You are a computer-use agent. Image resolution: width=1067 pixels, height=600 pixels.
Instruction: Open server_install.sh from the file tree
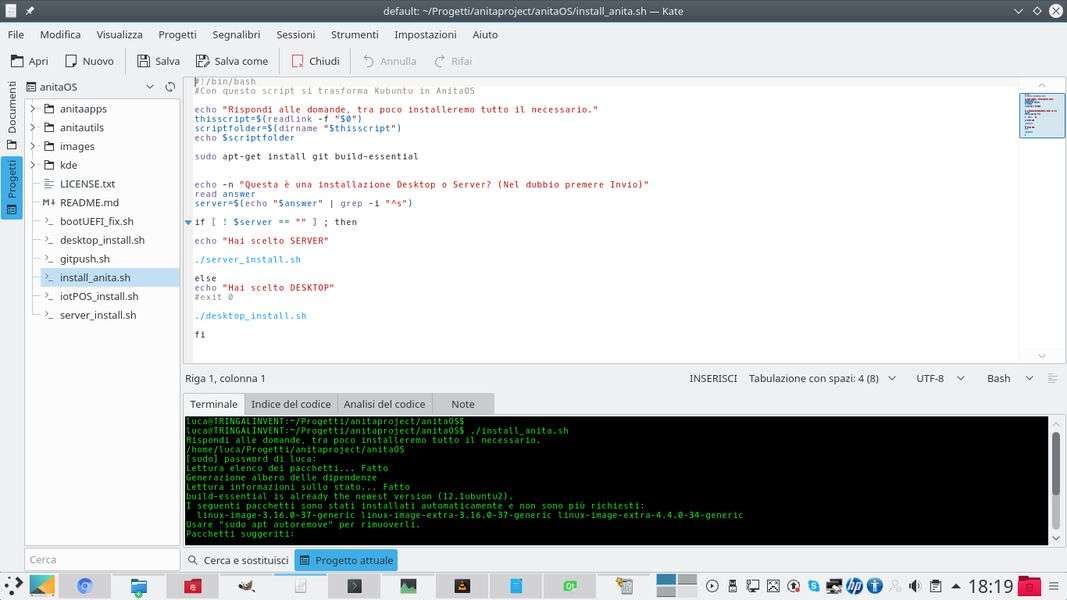click(x=97, y=315)
